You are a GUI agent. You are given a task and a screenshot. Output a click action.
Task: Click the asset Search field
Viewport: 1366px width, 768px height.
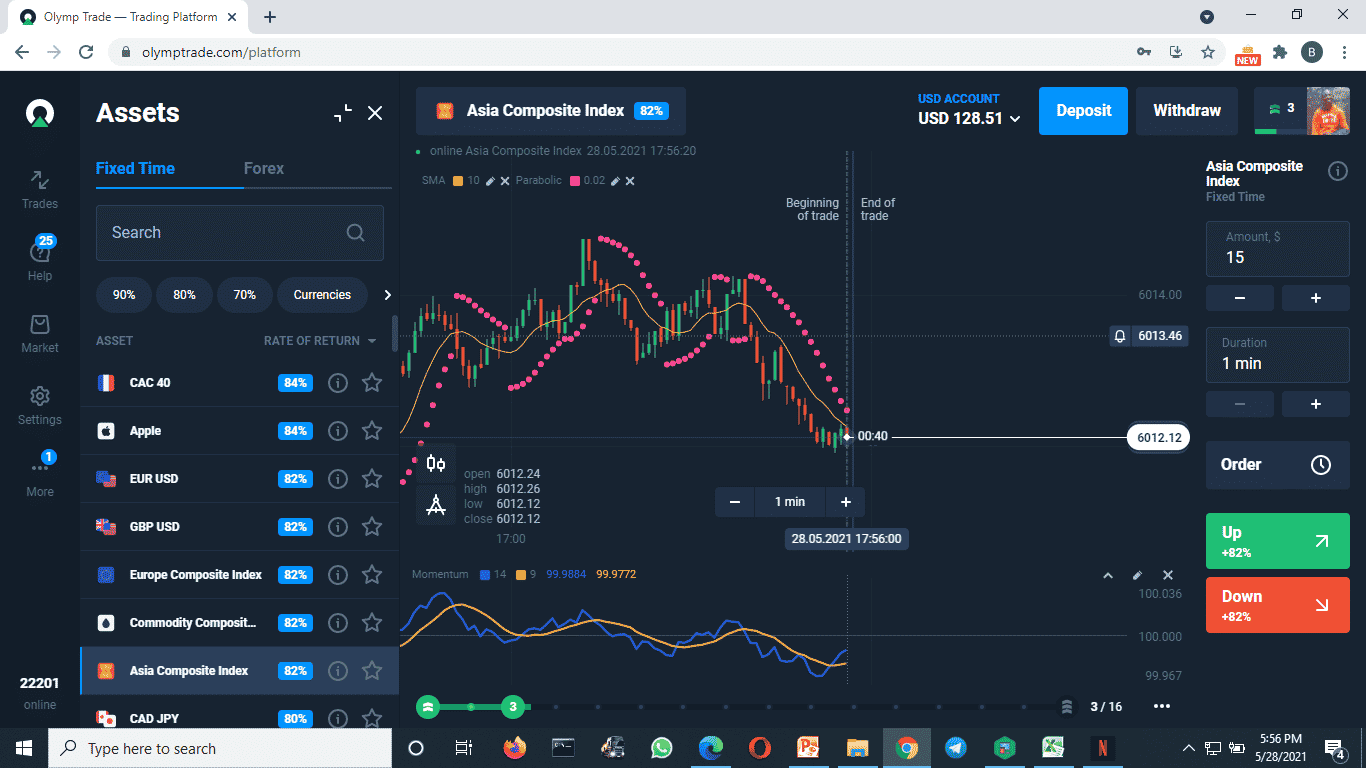coord(240,233)
